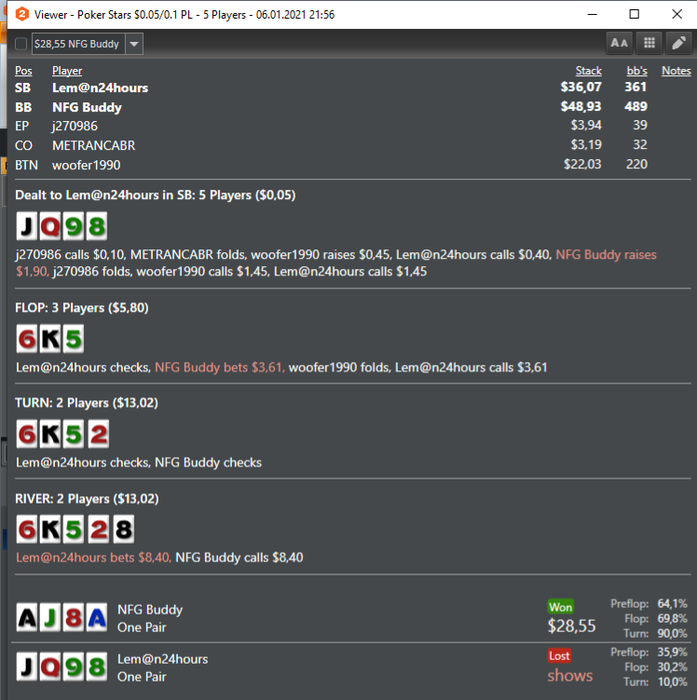Open the $28,55 NFG Buddy combo box
The width and height of the screenshot is (697, 700).
pos(88,44)
